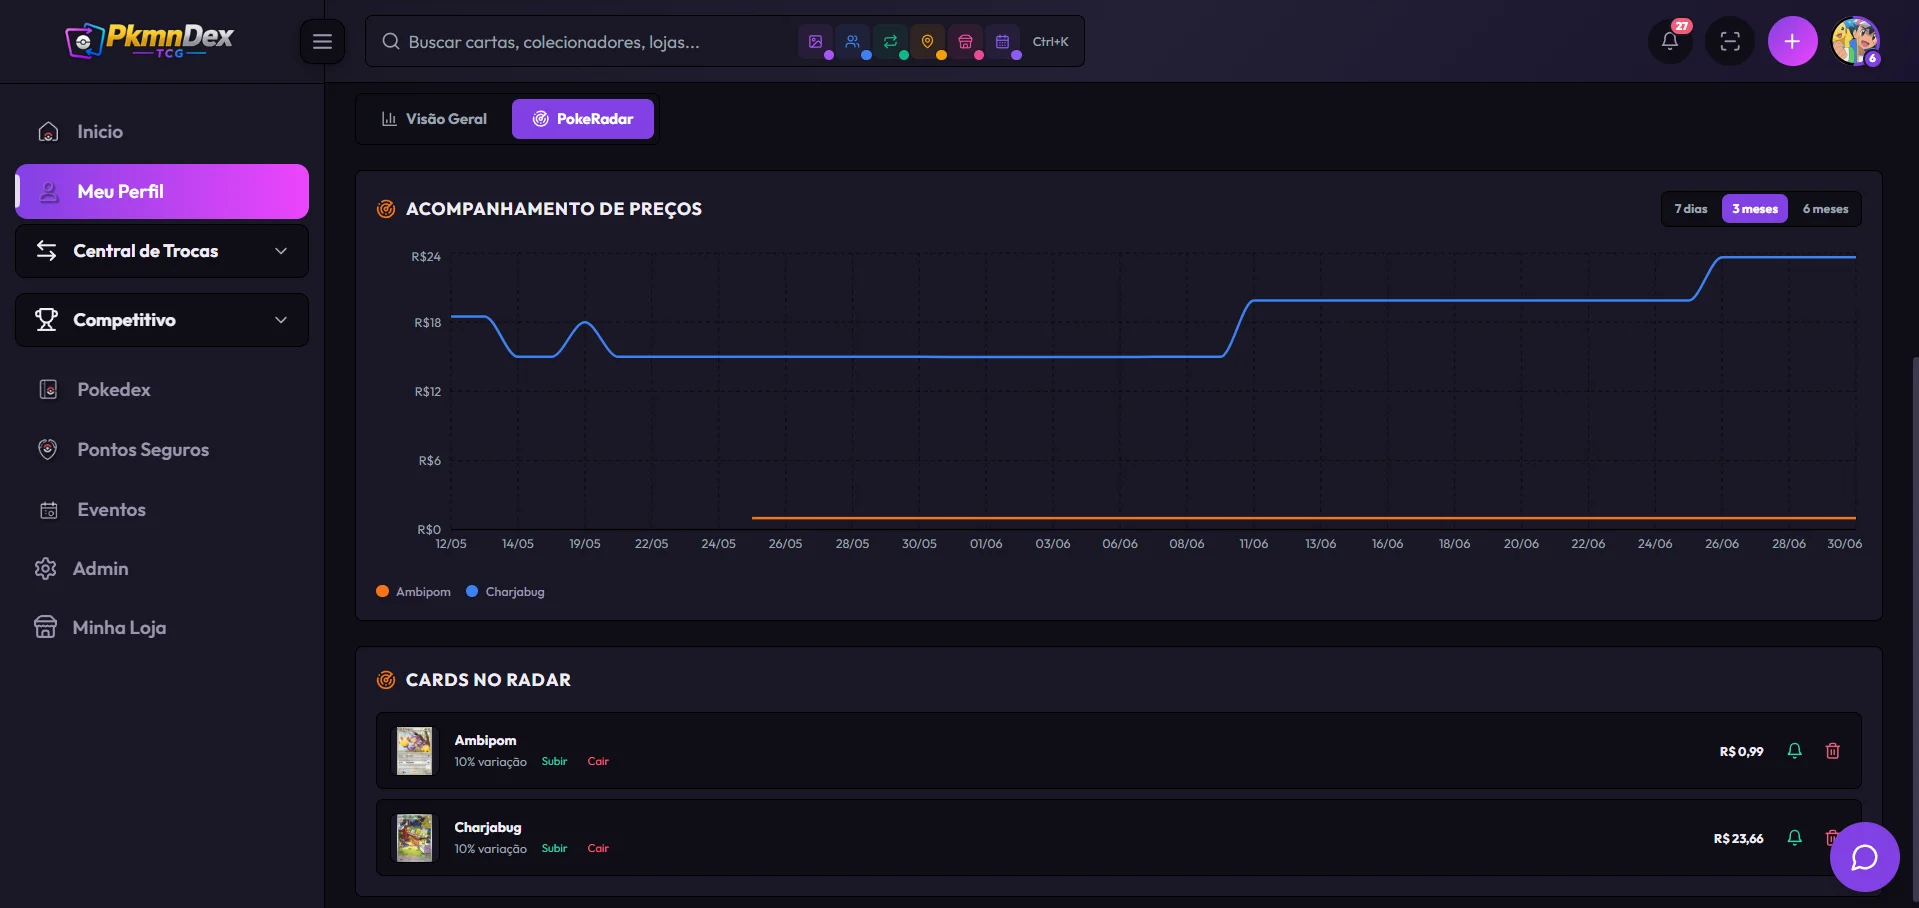1919x908 pixels.
Task: Click inside the search cards field
Action: [x=590, y=42]
